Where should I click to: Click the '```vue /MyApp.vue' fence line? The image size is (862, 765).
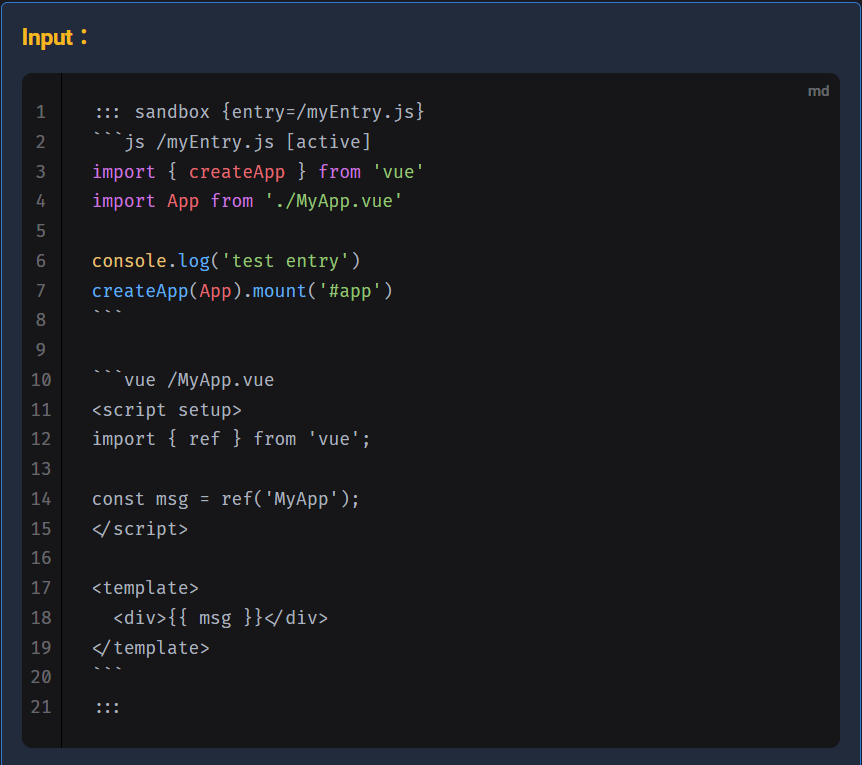(184, 380)
